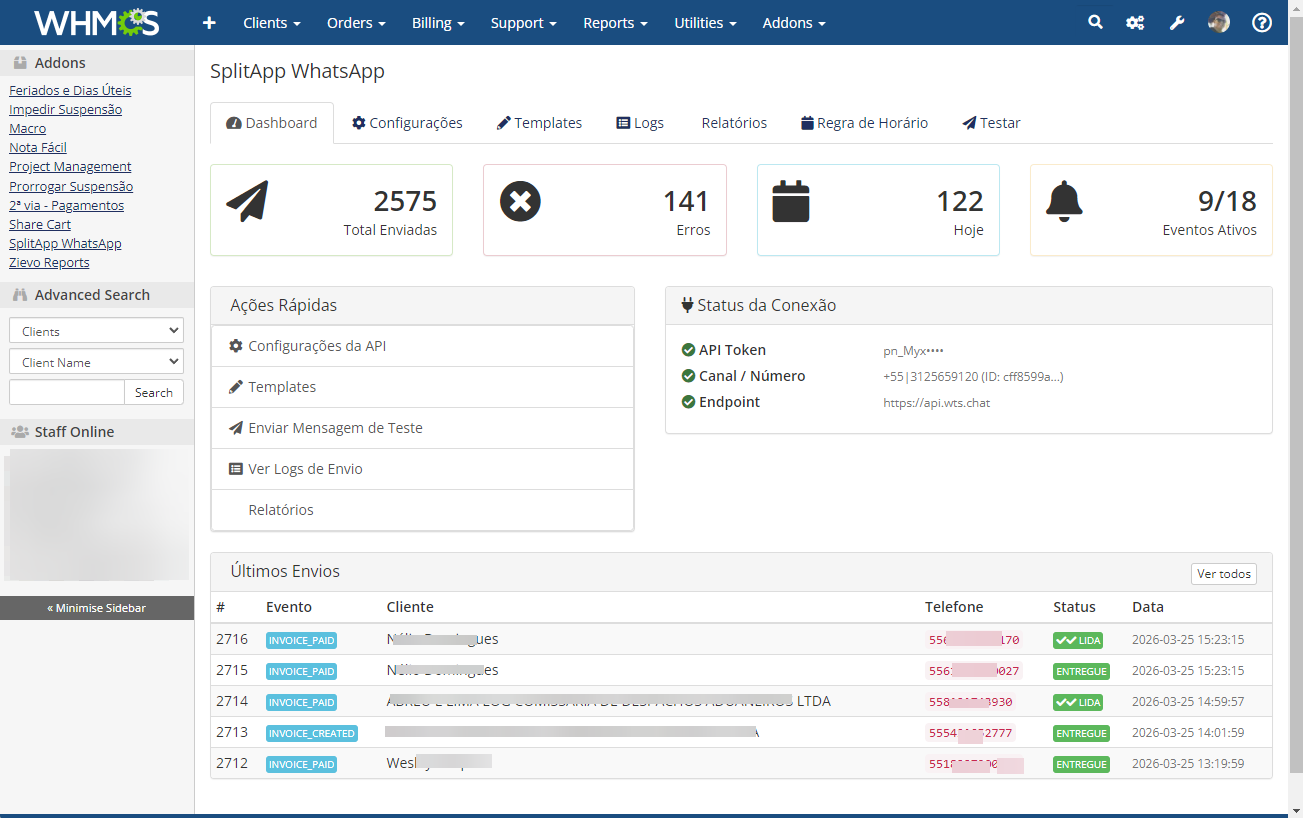The width and height of the screenshot is (1303, 818).
Task: Open Ver Logs de Envio action
Action: [x=422, y=469]
